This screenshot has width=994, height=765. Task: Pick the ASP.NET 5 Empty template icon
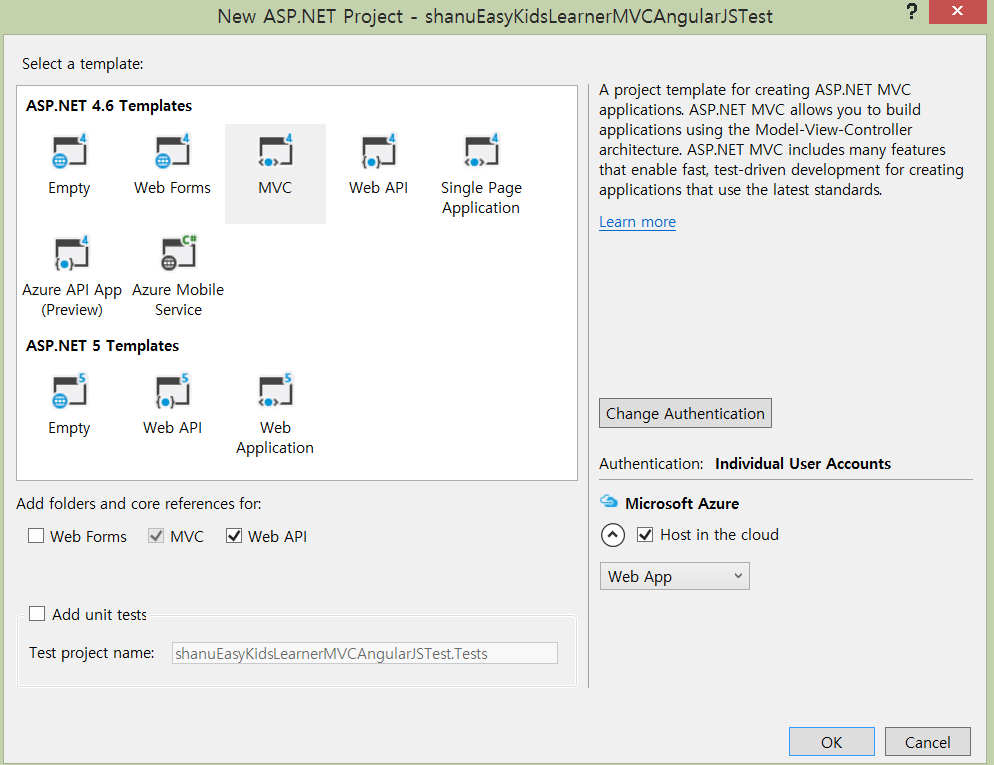click(69, 391)
